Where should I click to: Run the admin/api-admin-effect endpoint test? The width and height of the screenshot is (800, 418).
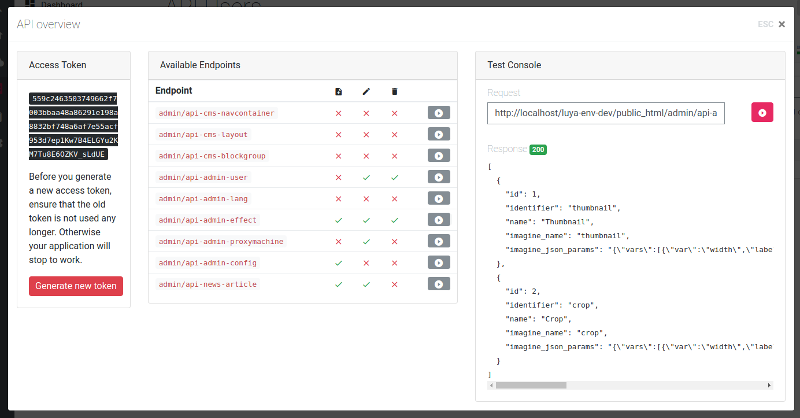[439, 220]
